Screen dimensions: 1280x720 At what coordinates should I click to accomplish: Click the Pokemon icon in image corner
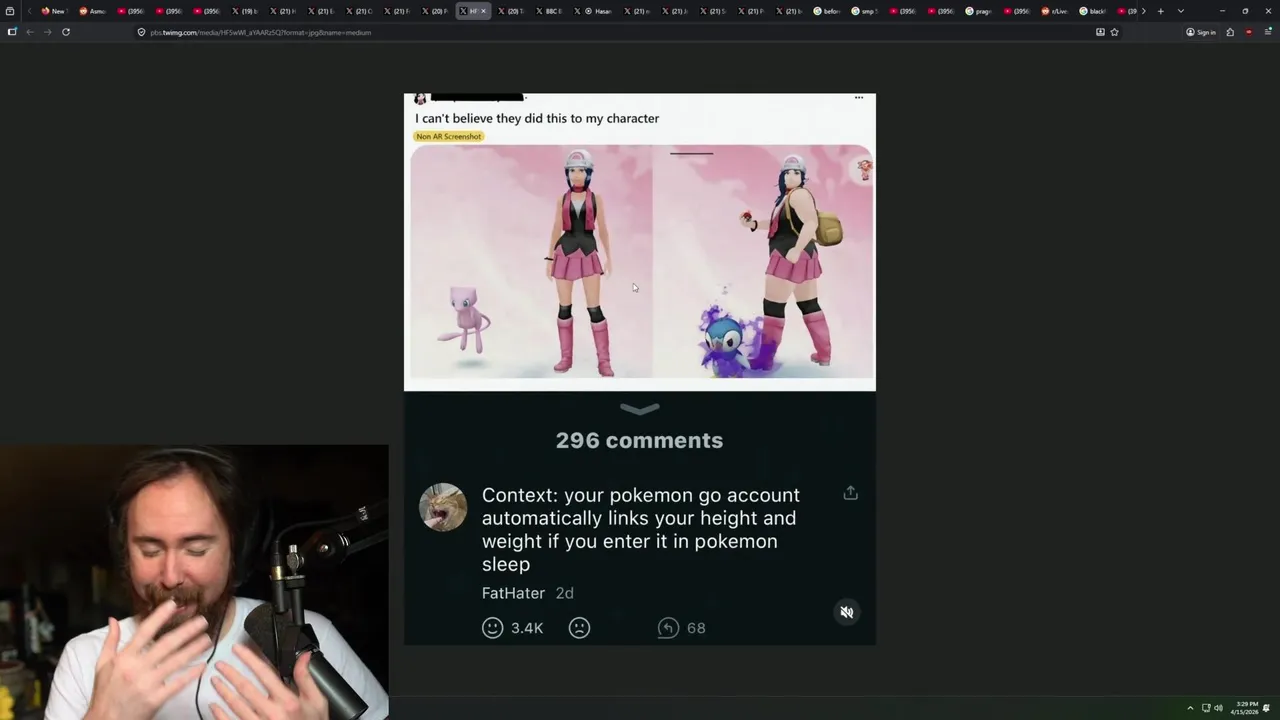(864, 170)
